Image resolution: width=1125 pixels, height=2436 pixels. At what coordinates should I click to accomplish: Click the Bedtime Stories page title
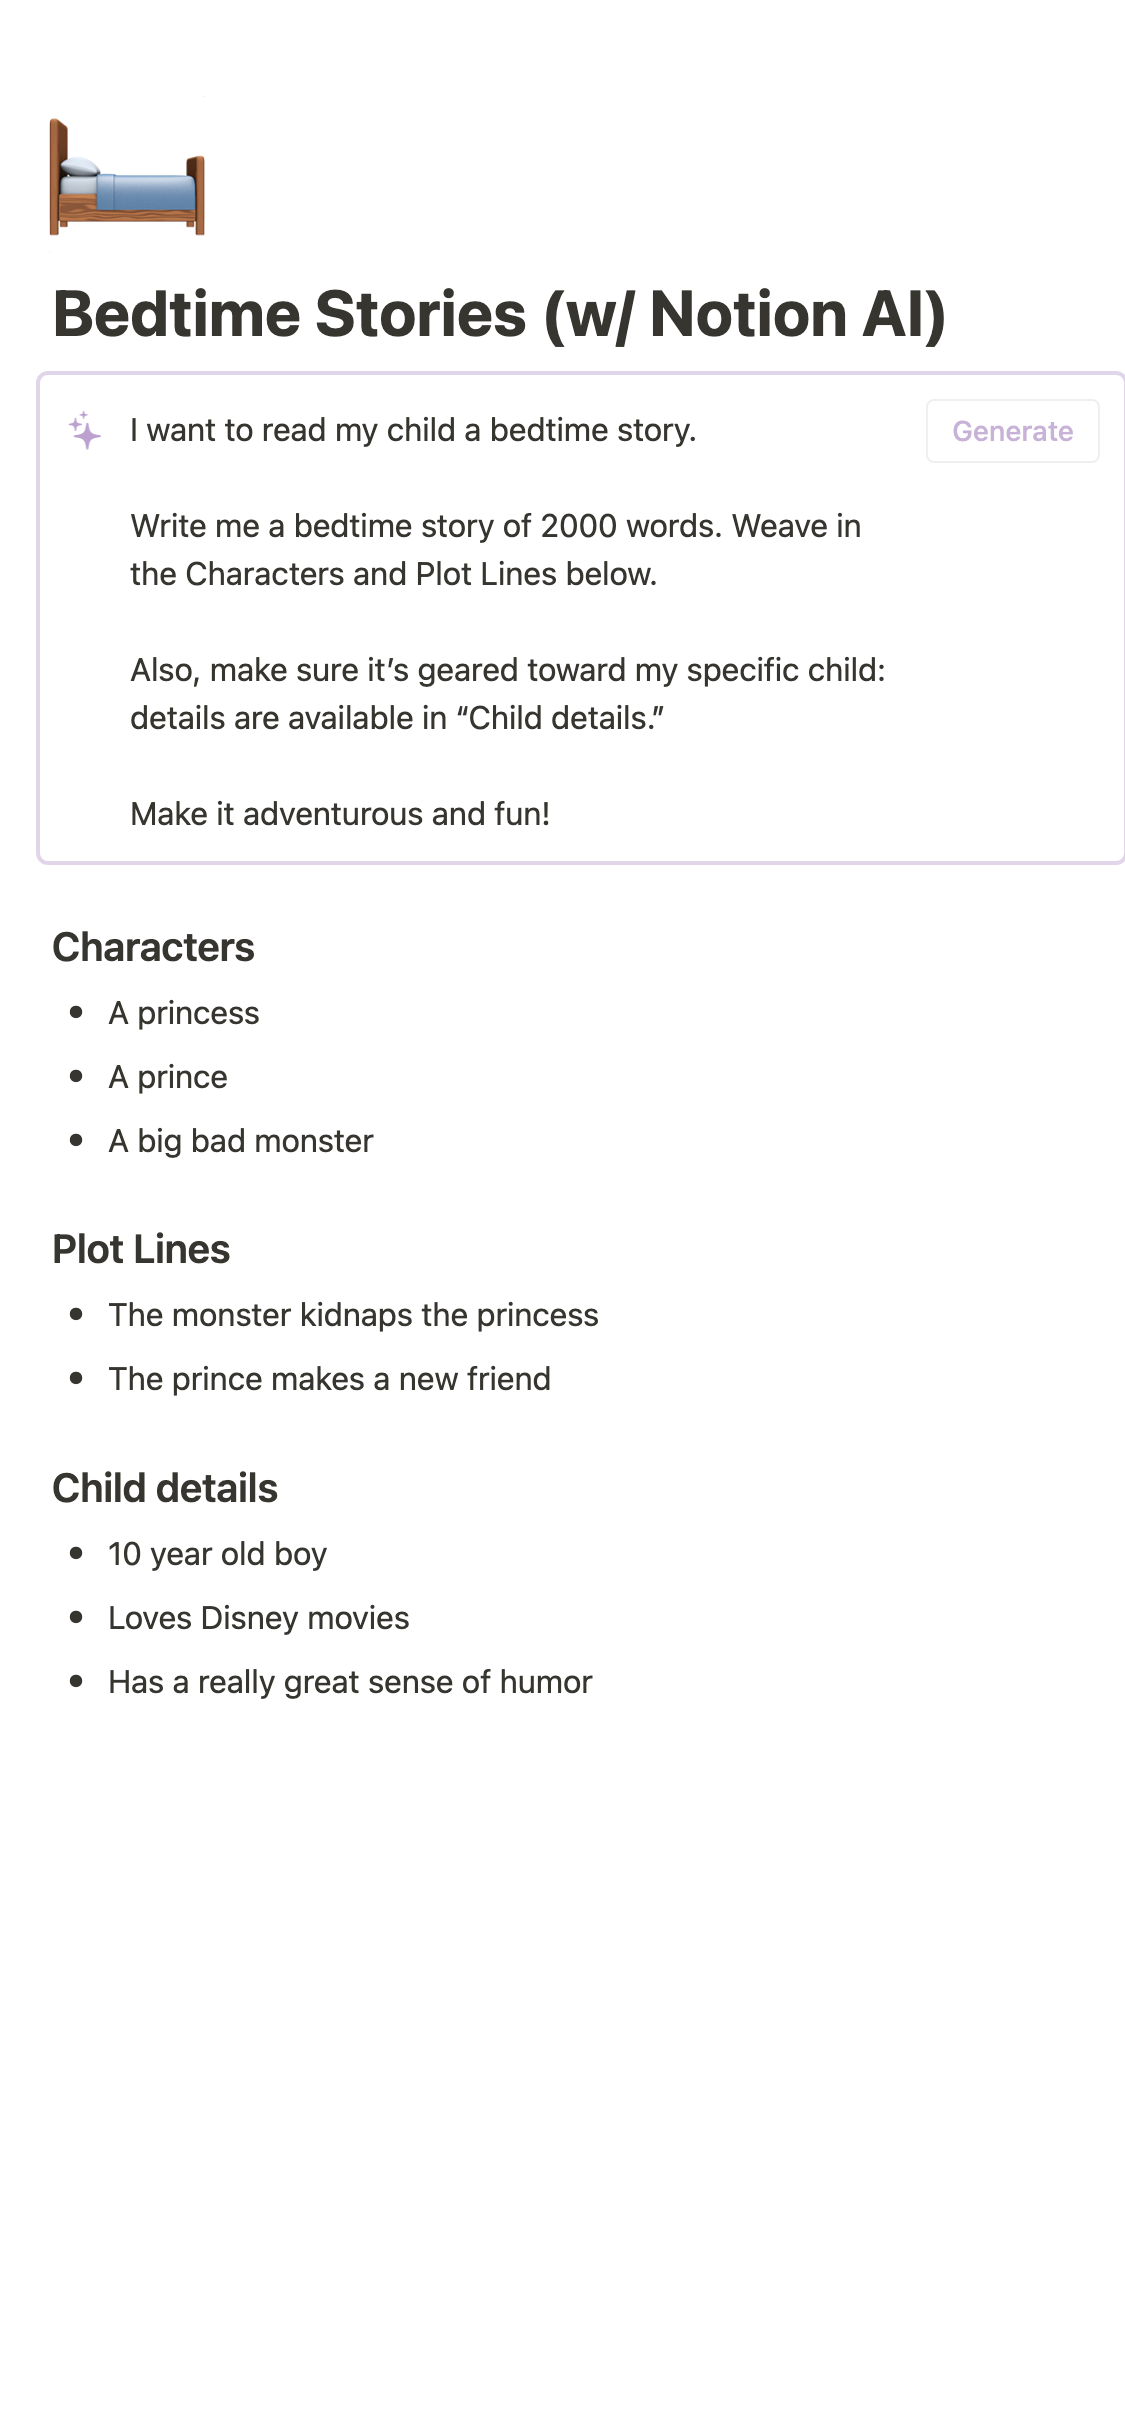(499, 314)
